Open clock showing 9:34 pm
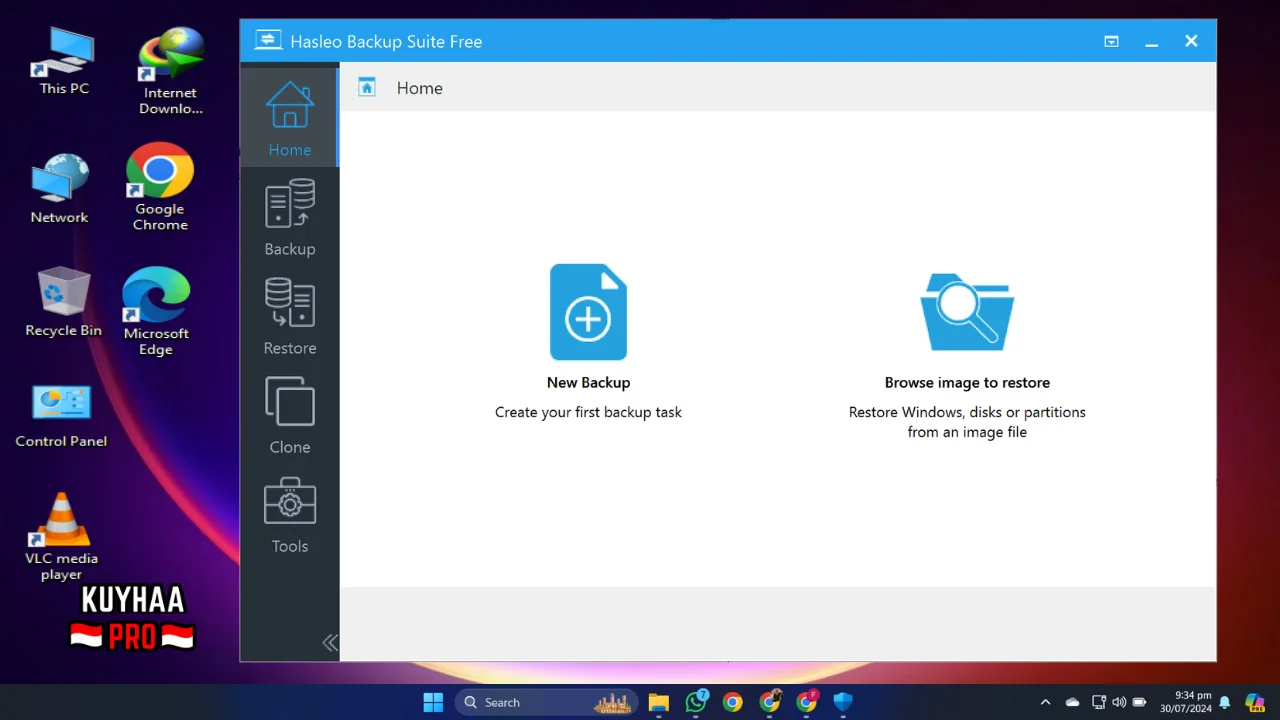The width and height of the screenshot is (1280, 720). coord(1186,702)
